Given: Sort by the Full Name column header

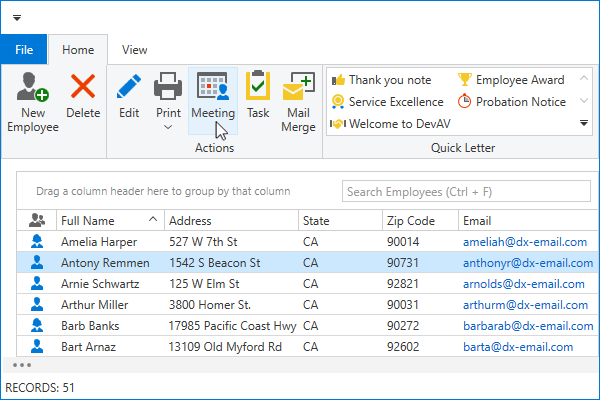Looking at the screenshot, I should pyautogui.click(x=100, y=220).
